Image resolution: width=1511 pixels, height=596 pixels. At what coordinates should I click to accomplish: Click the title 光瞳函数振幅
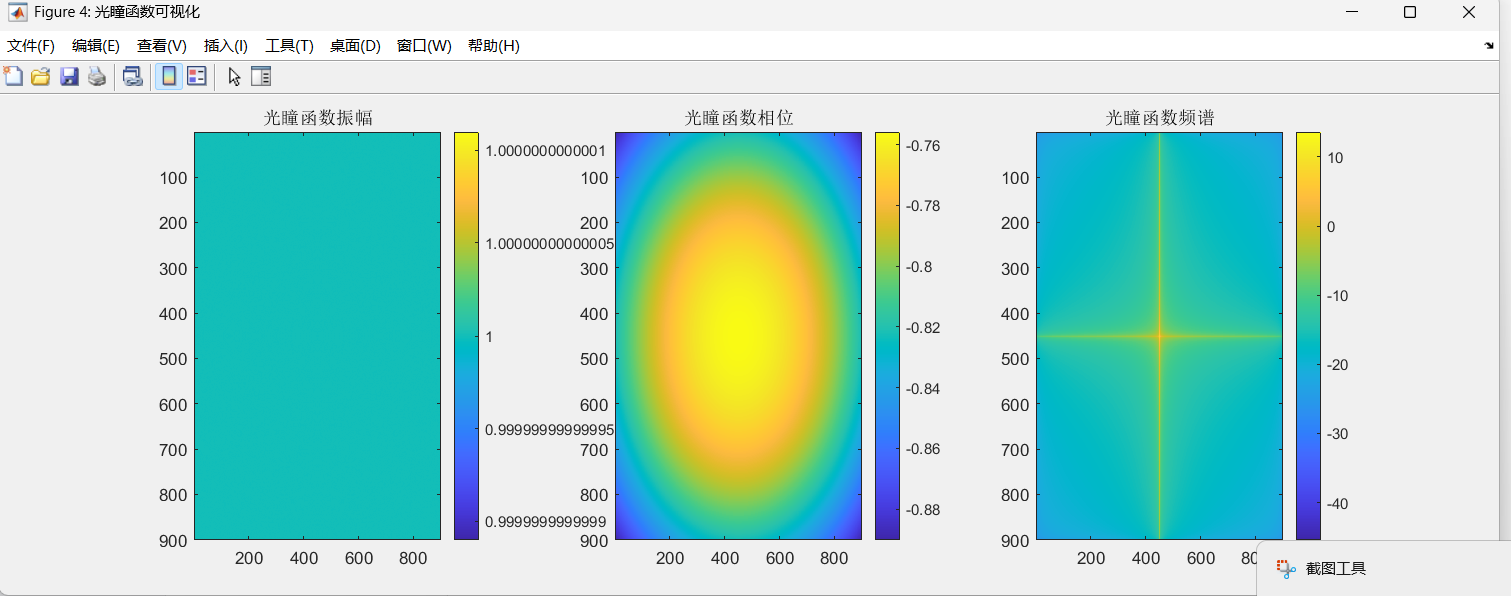[x=318, y=118]
